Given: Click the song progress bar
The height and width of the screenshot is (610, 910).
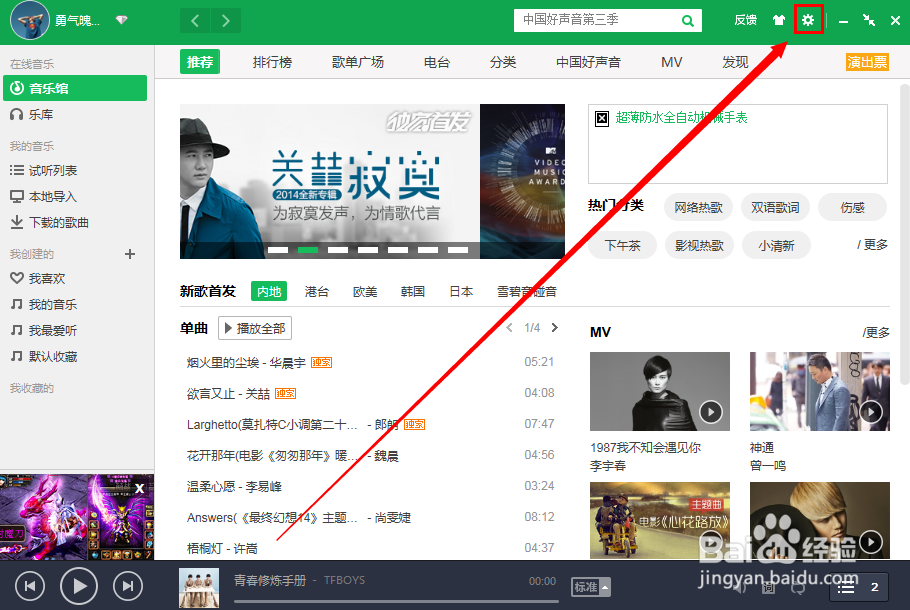Looking at the screenshot, I should (396, 602).
